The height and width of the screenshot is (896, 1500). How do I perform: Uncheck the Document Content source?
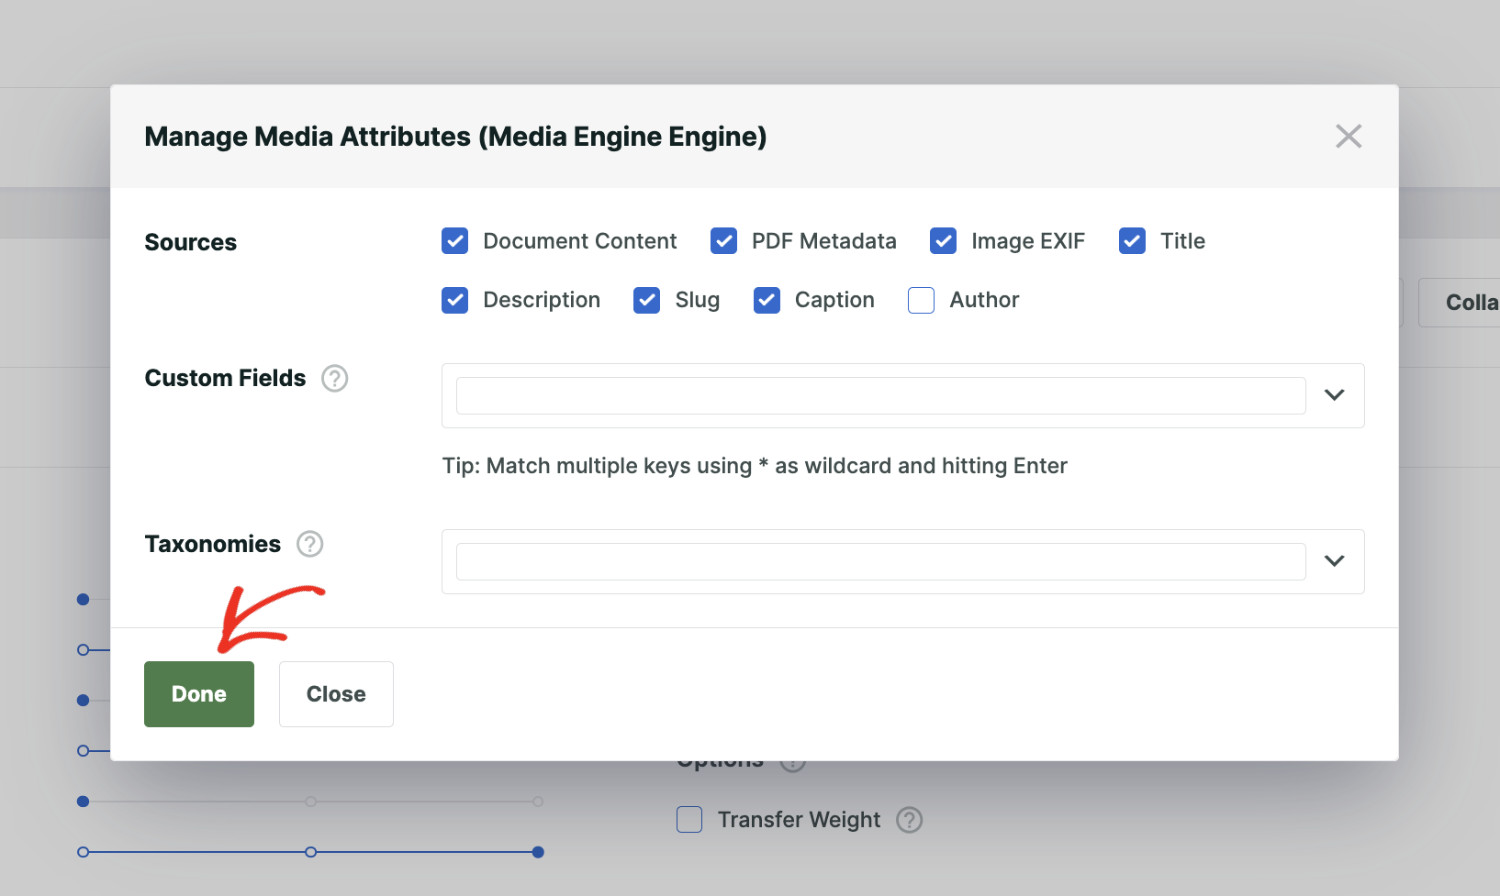[x=455, y=241]
